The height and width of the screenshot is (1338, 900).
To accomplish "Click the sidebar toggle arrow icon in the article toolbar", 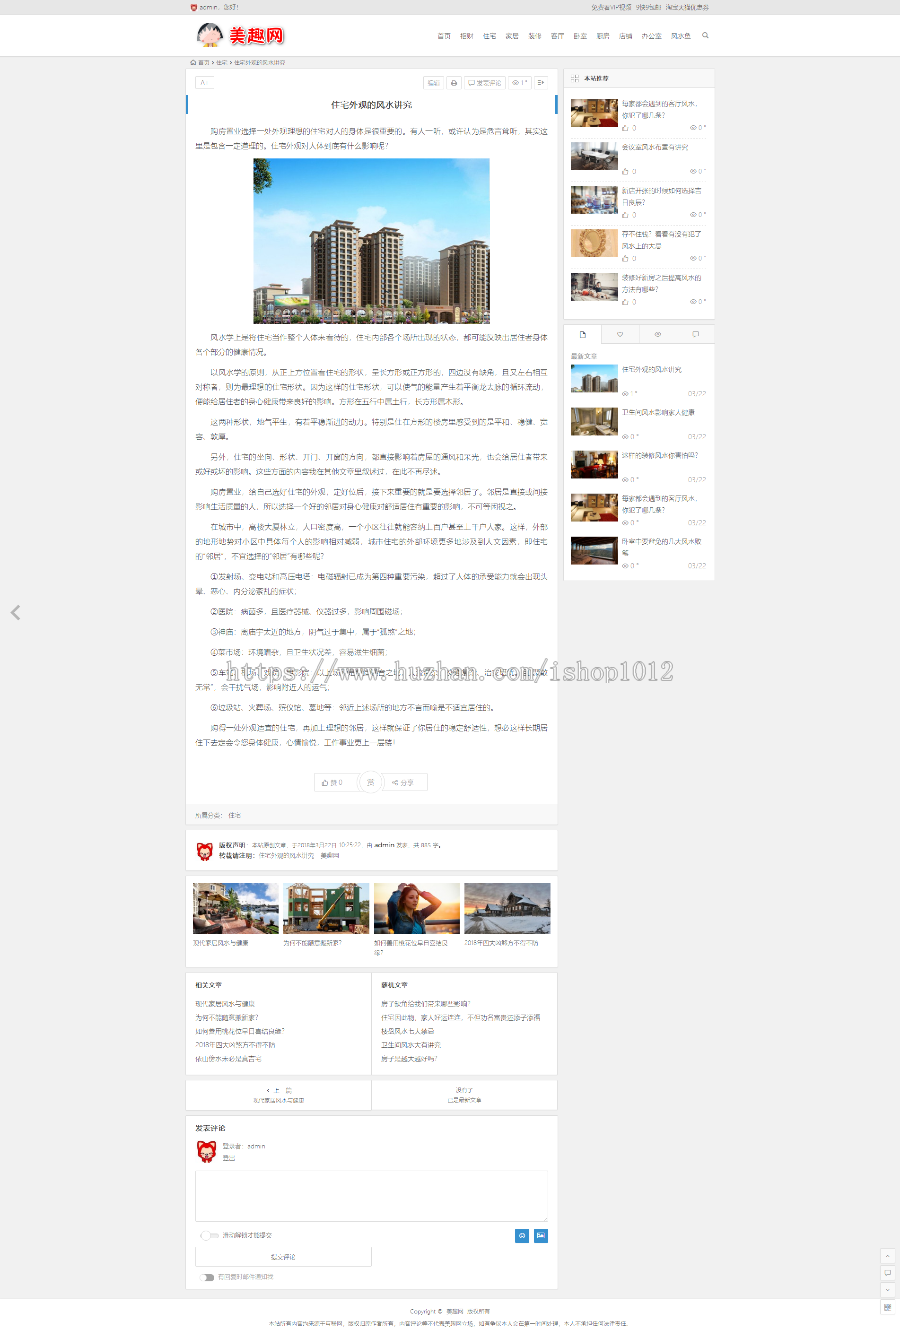I will [541, 83].
